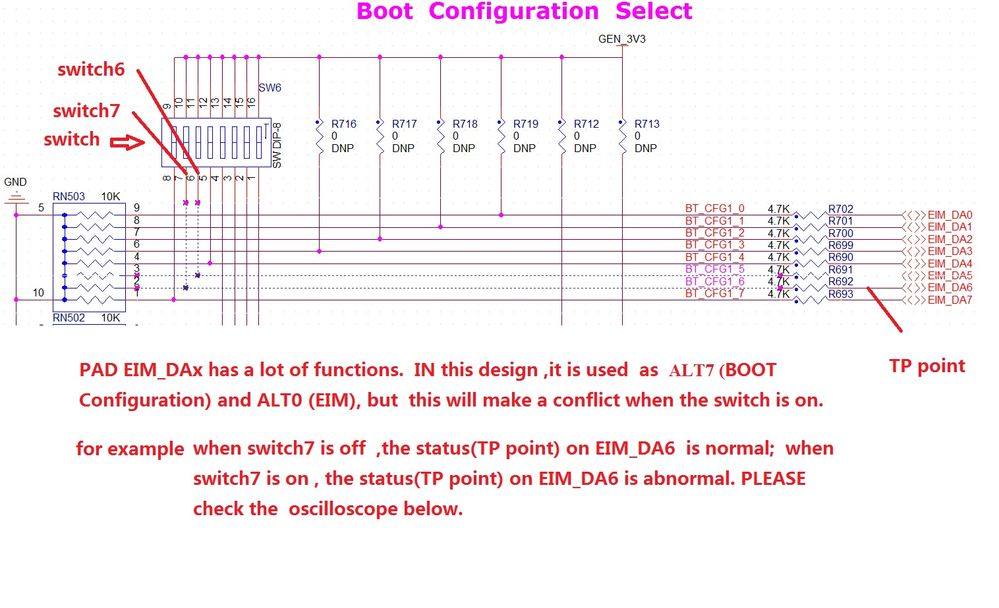Click the 10K value beside RN503
Image resolution: width=999 pixels, height=608 pixels.
(110, 196)
